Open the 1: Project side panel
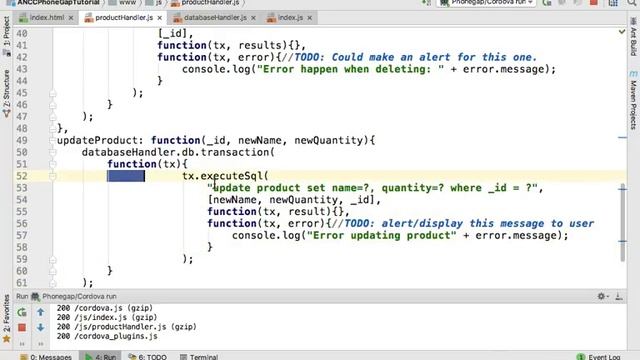640x360 pixels. 6,37
